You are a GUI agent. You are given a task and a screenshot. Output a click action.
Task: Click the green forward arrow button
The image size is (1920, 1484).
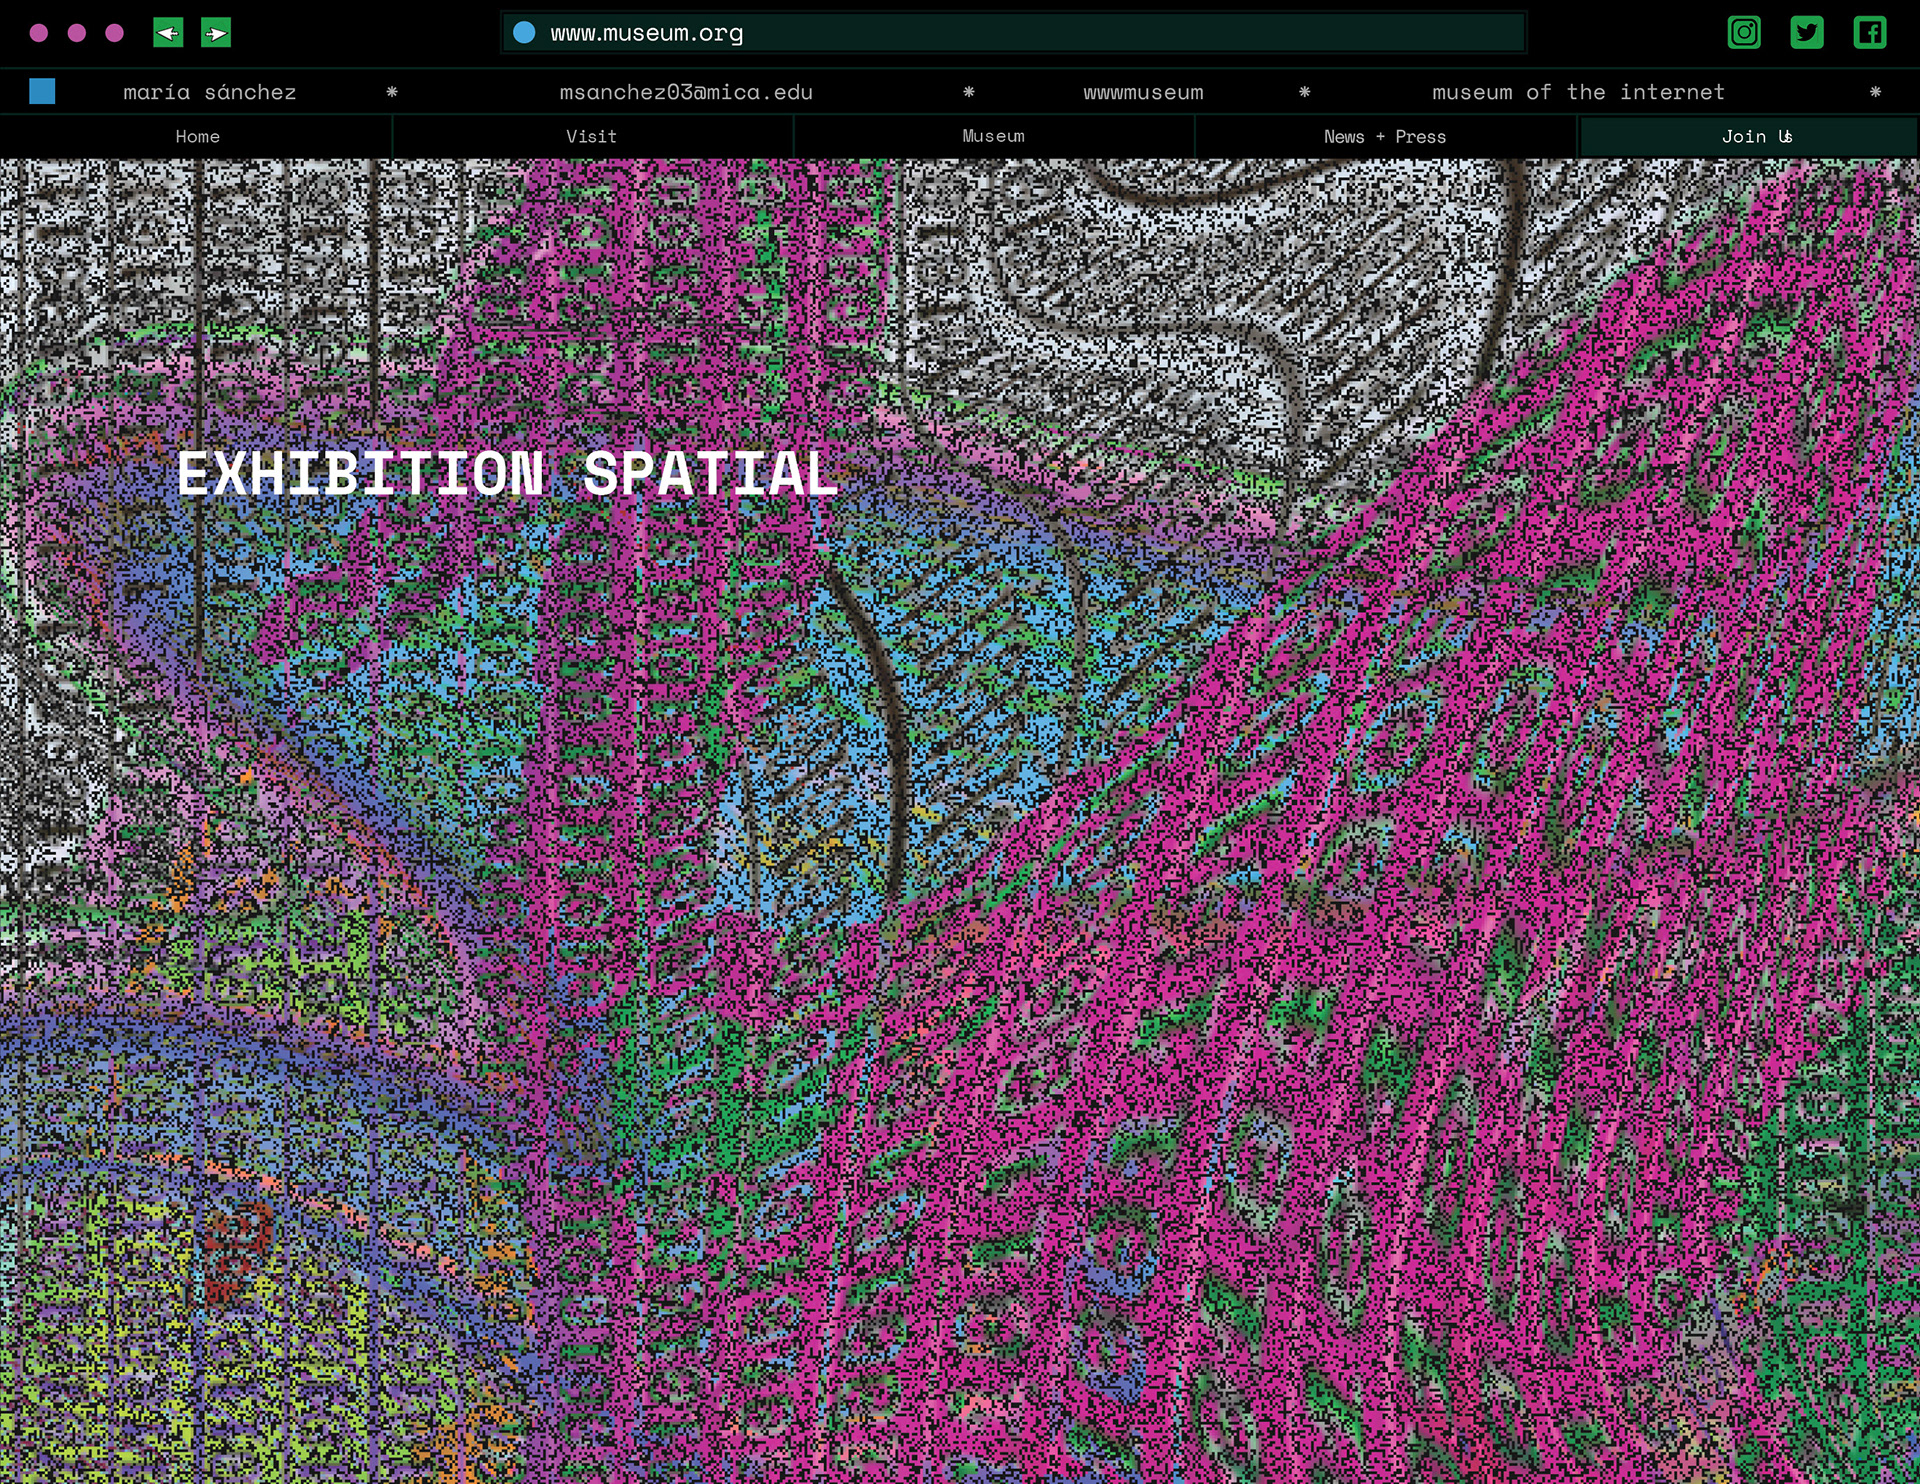click(216, 33)
